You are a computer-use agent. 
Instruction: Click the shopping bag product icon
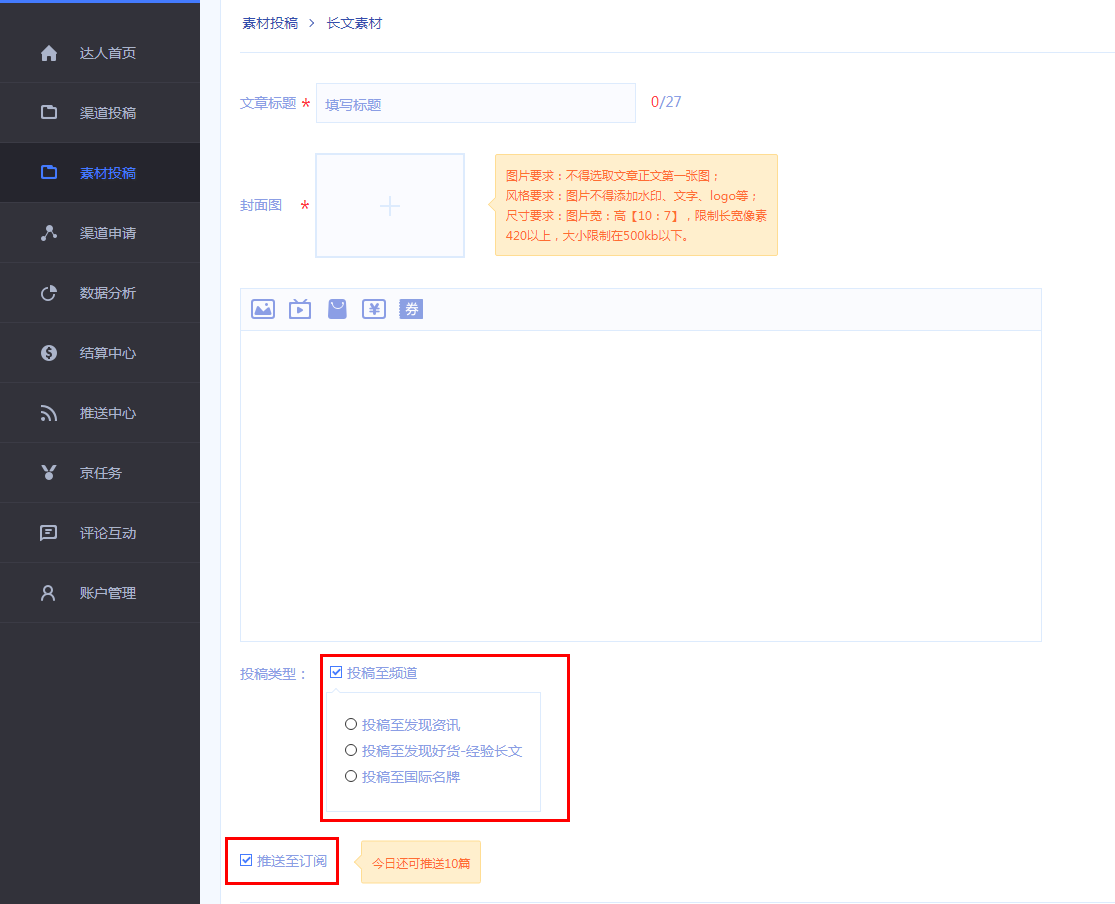pos(337,309)
